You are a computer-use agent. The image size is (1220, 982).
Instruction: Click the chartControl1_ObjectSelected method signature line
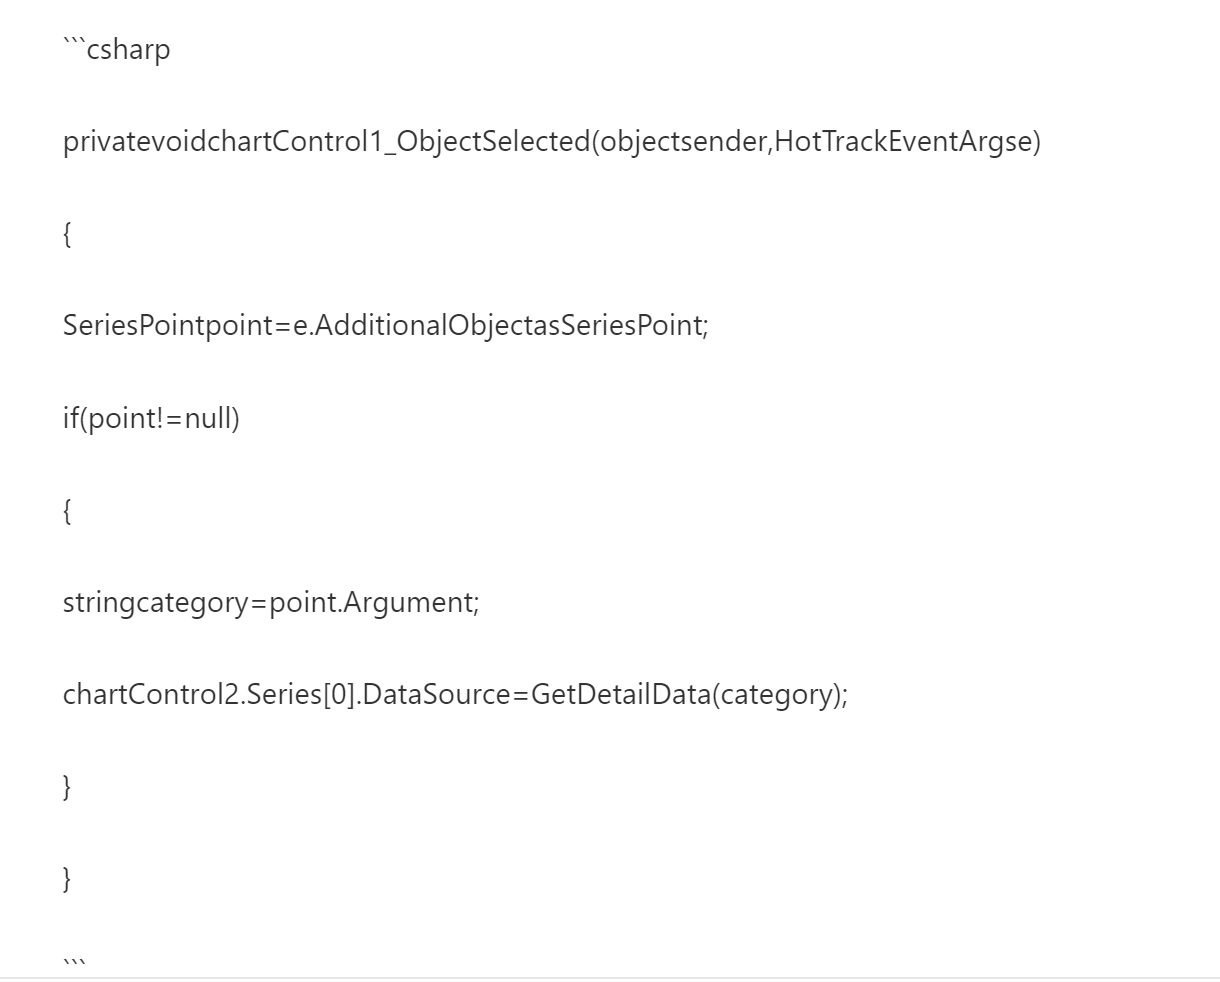pyautogui.click(x=552, y=142)
